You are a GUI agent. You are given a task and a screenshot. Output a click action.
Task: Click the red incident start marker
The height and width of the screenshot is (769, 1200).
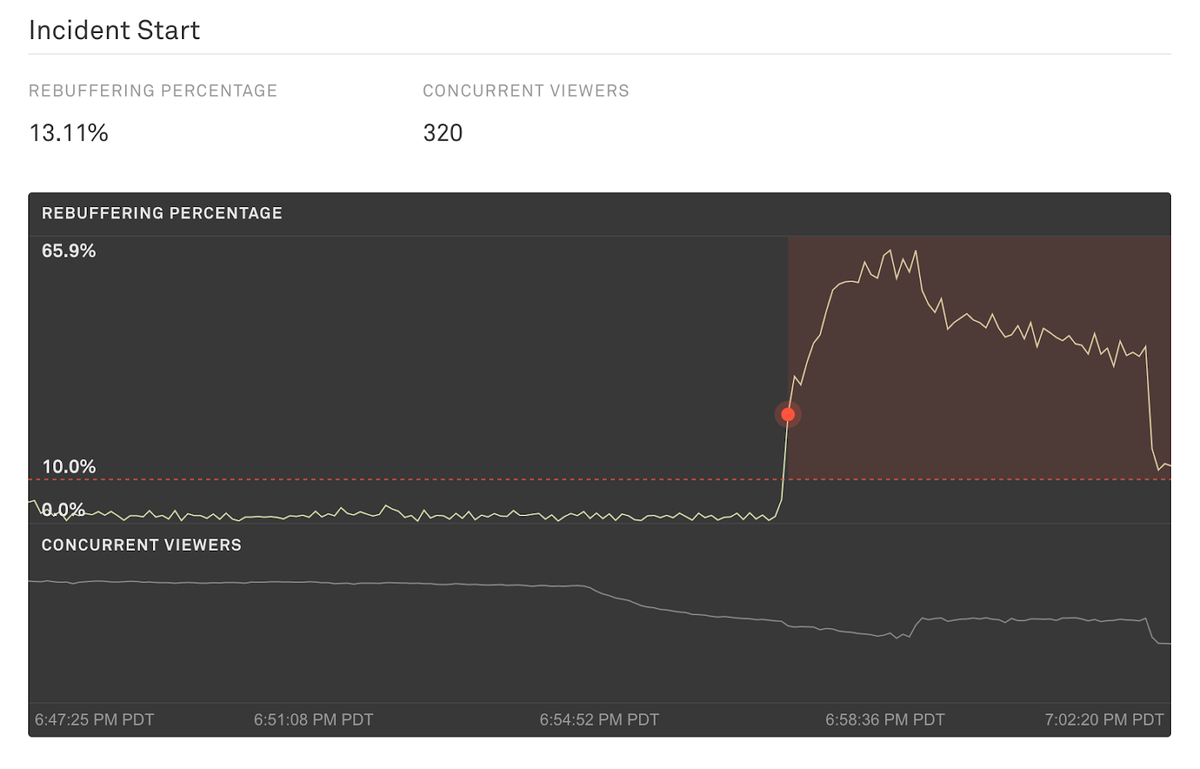(788, 413)
